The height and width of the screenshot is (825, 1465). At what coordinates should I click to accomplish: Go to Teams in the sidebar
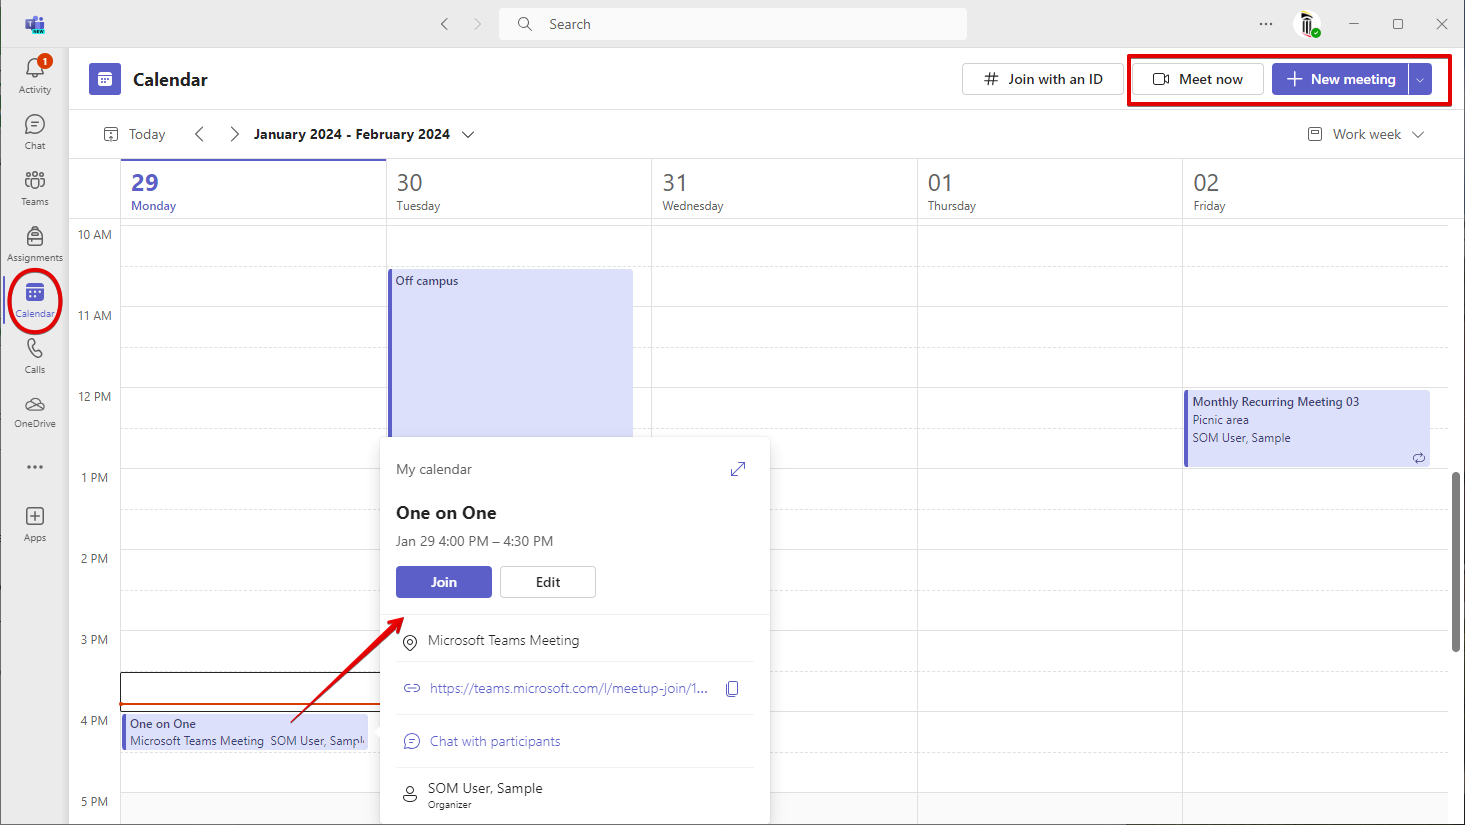click(x=35, y=187)
